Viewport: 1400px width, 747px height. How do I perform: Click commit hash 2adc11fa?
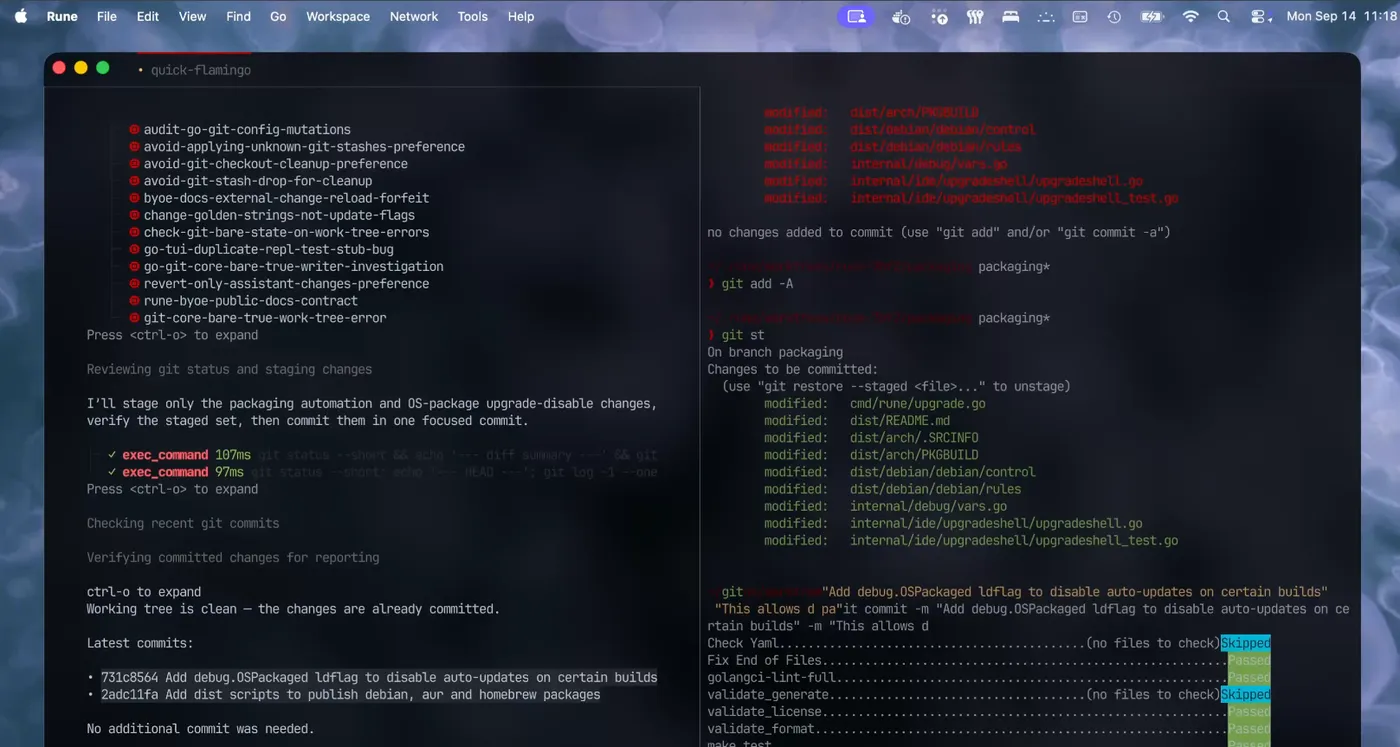tap(129, 695)
